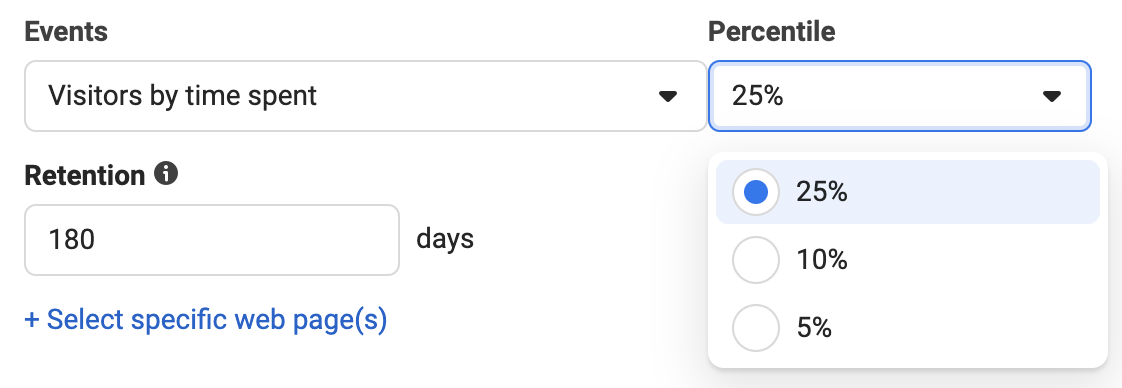The image size is (1122, 388).
Task: Click the Retention info icon
Action: coord(166,174)
